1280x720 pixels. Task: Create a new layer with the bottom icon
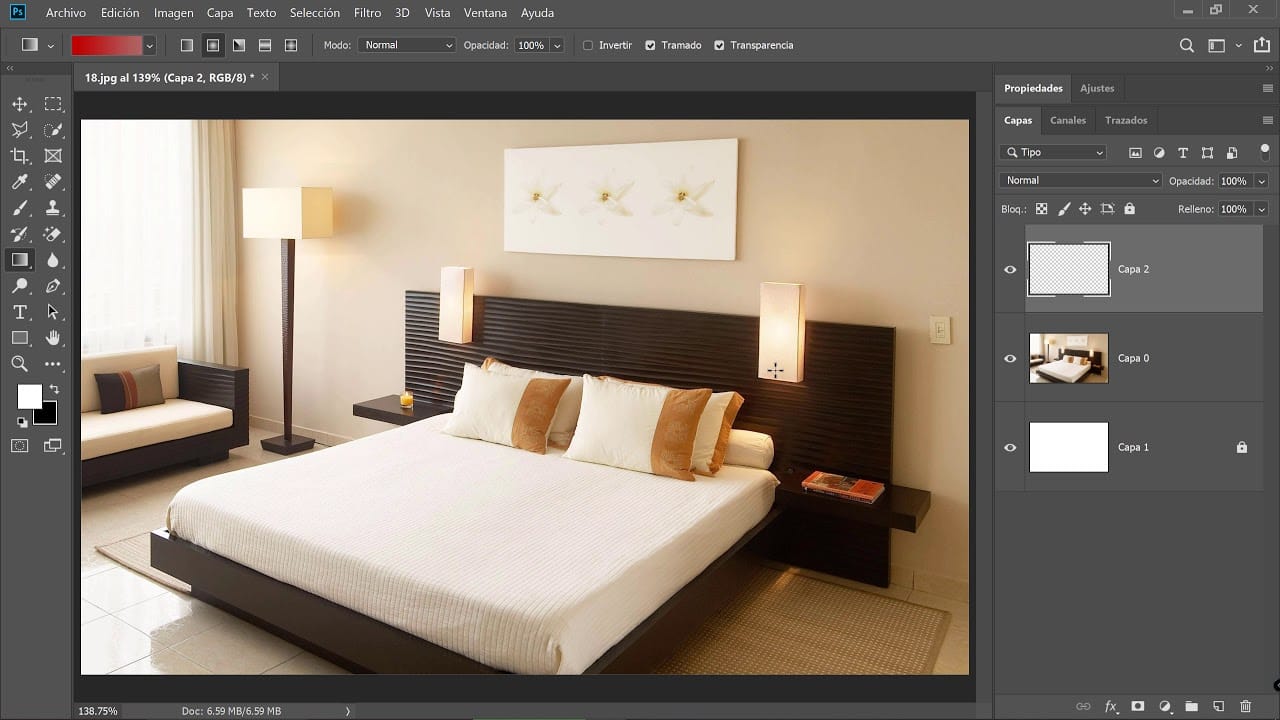point(1218,706)
